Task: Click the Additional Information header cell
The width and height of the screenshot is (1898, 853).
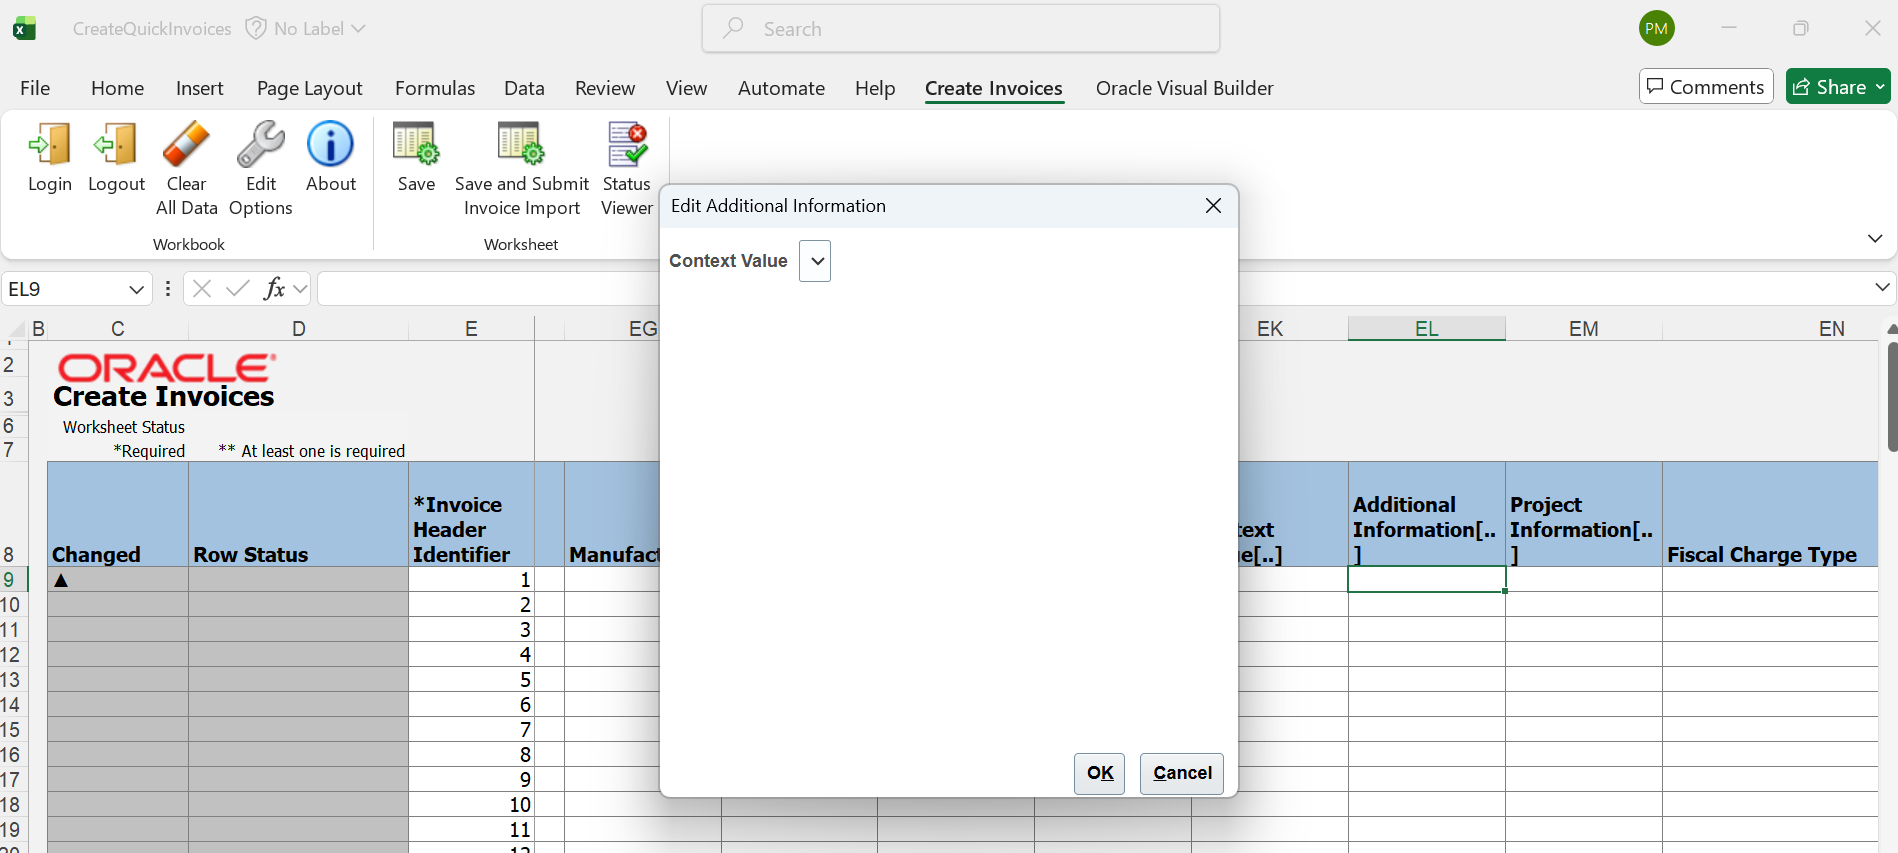Action: [x=1427, y=515]
